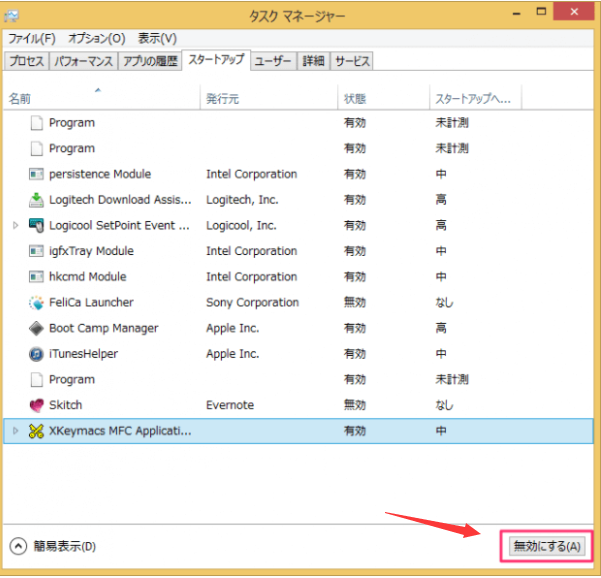Select the Skitch entry

66,406
